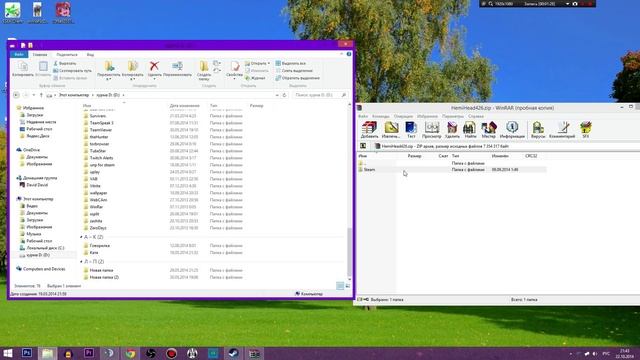Open WinRAR Параметры menu
640x360 pixels.
click(453, 116)
